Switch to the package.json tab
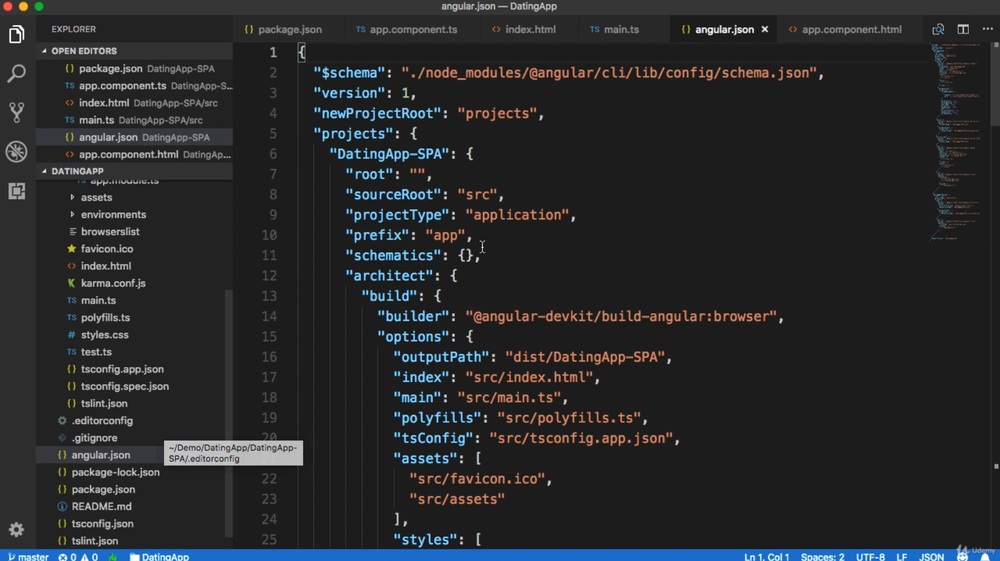Screen dimensions: 1000x561 point(283,29)
